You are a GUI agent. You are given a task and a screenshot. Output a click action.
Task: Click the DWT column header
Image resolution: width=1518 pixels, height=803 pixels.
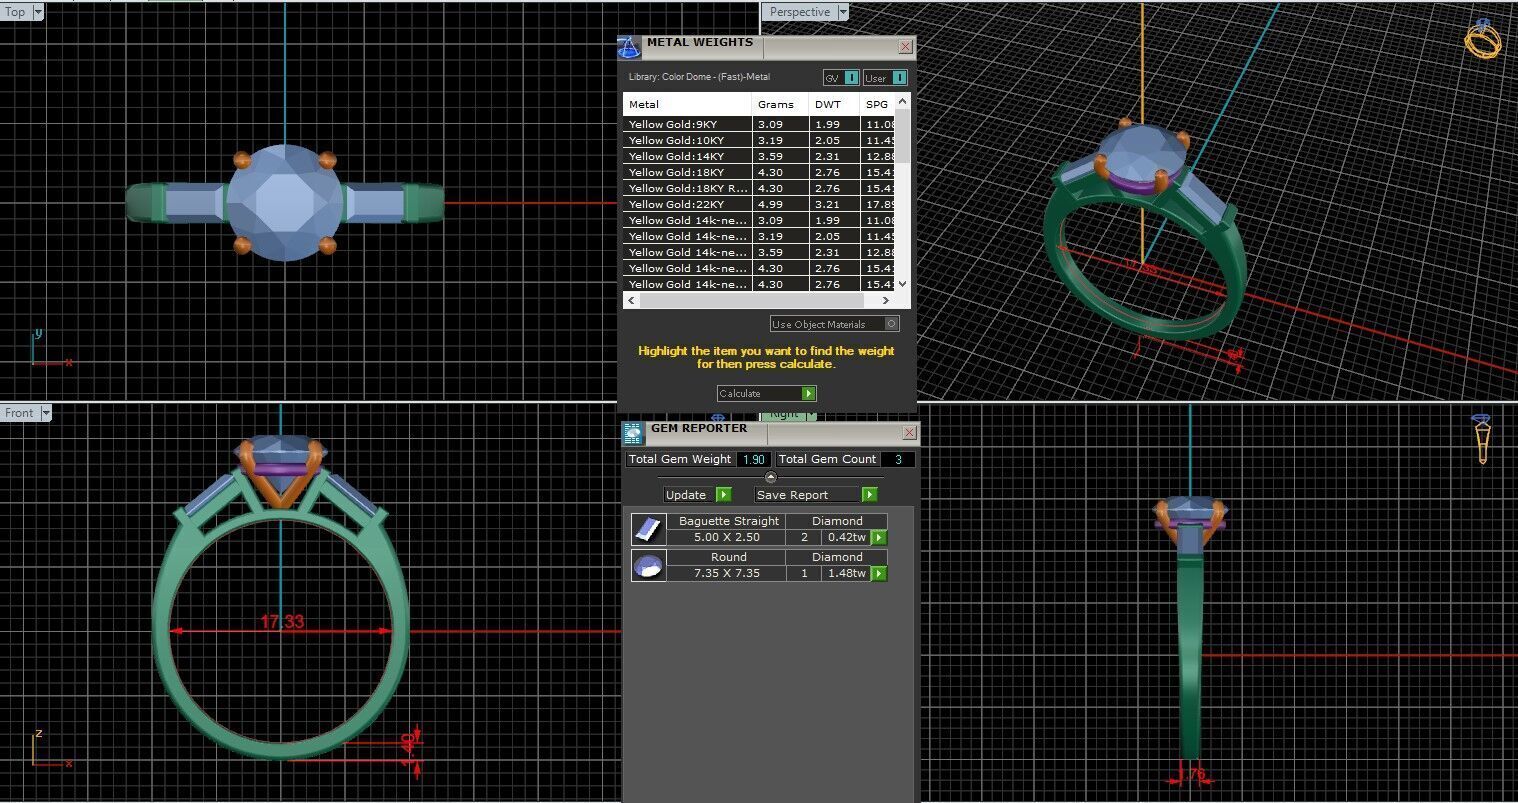[834, 104]
